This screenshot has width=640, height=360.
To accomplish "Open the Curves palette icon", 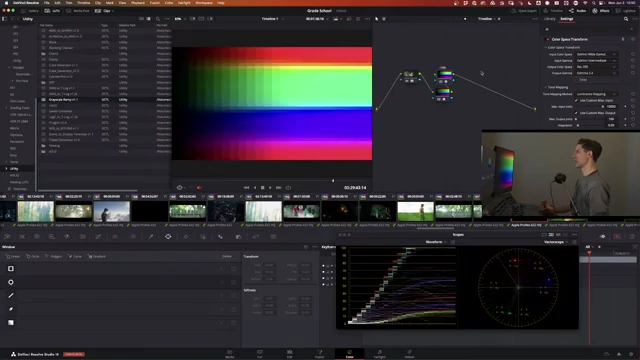I will click(98, 236).
